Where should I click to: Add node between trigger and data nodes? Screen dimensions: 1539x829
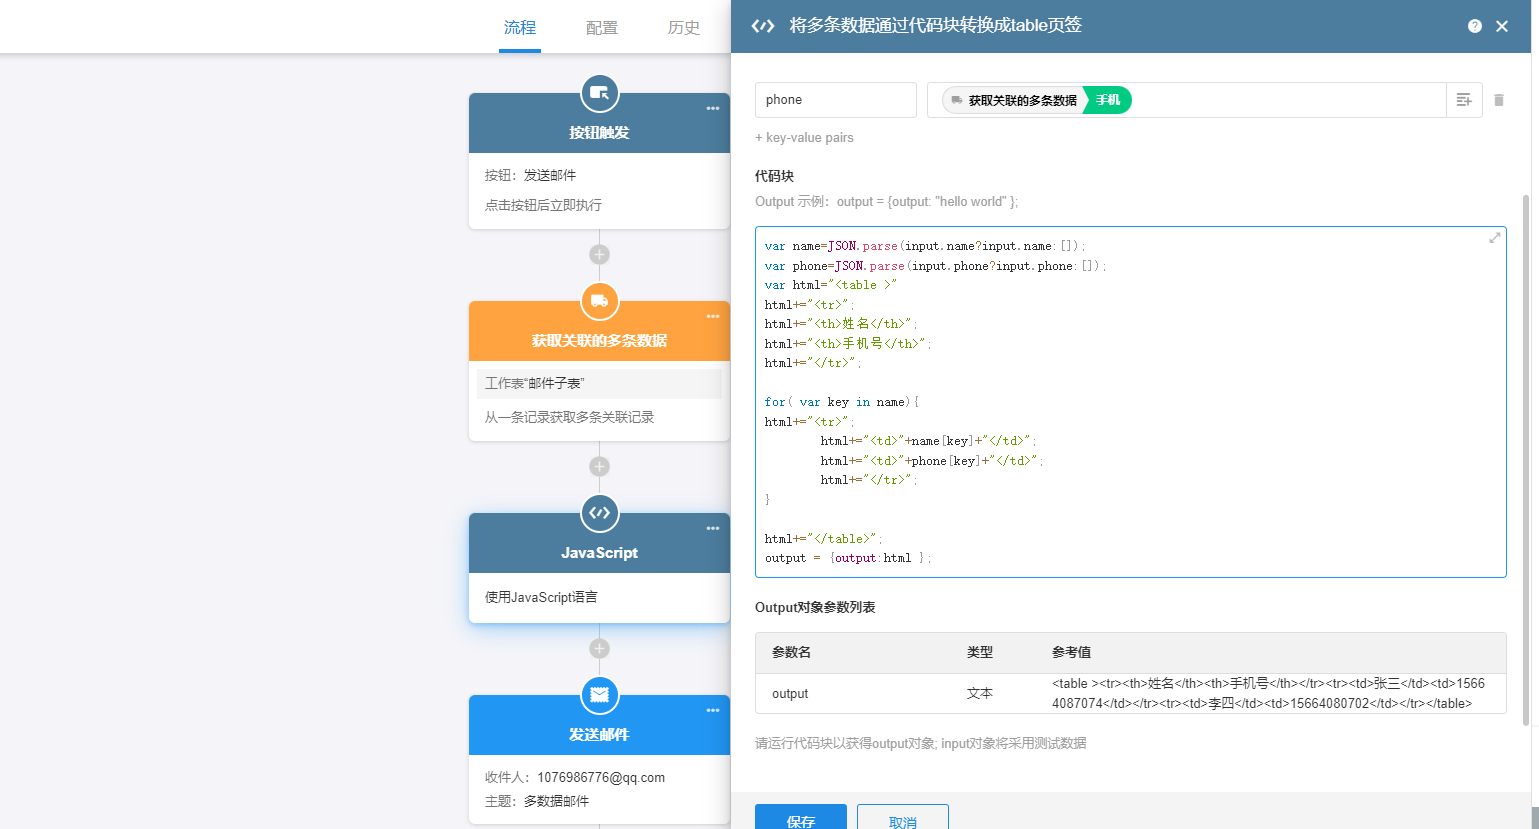[599, 254]
